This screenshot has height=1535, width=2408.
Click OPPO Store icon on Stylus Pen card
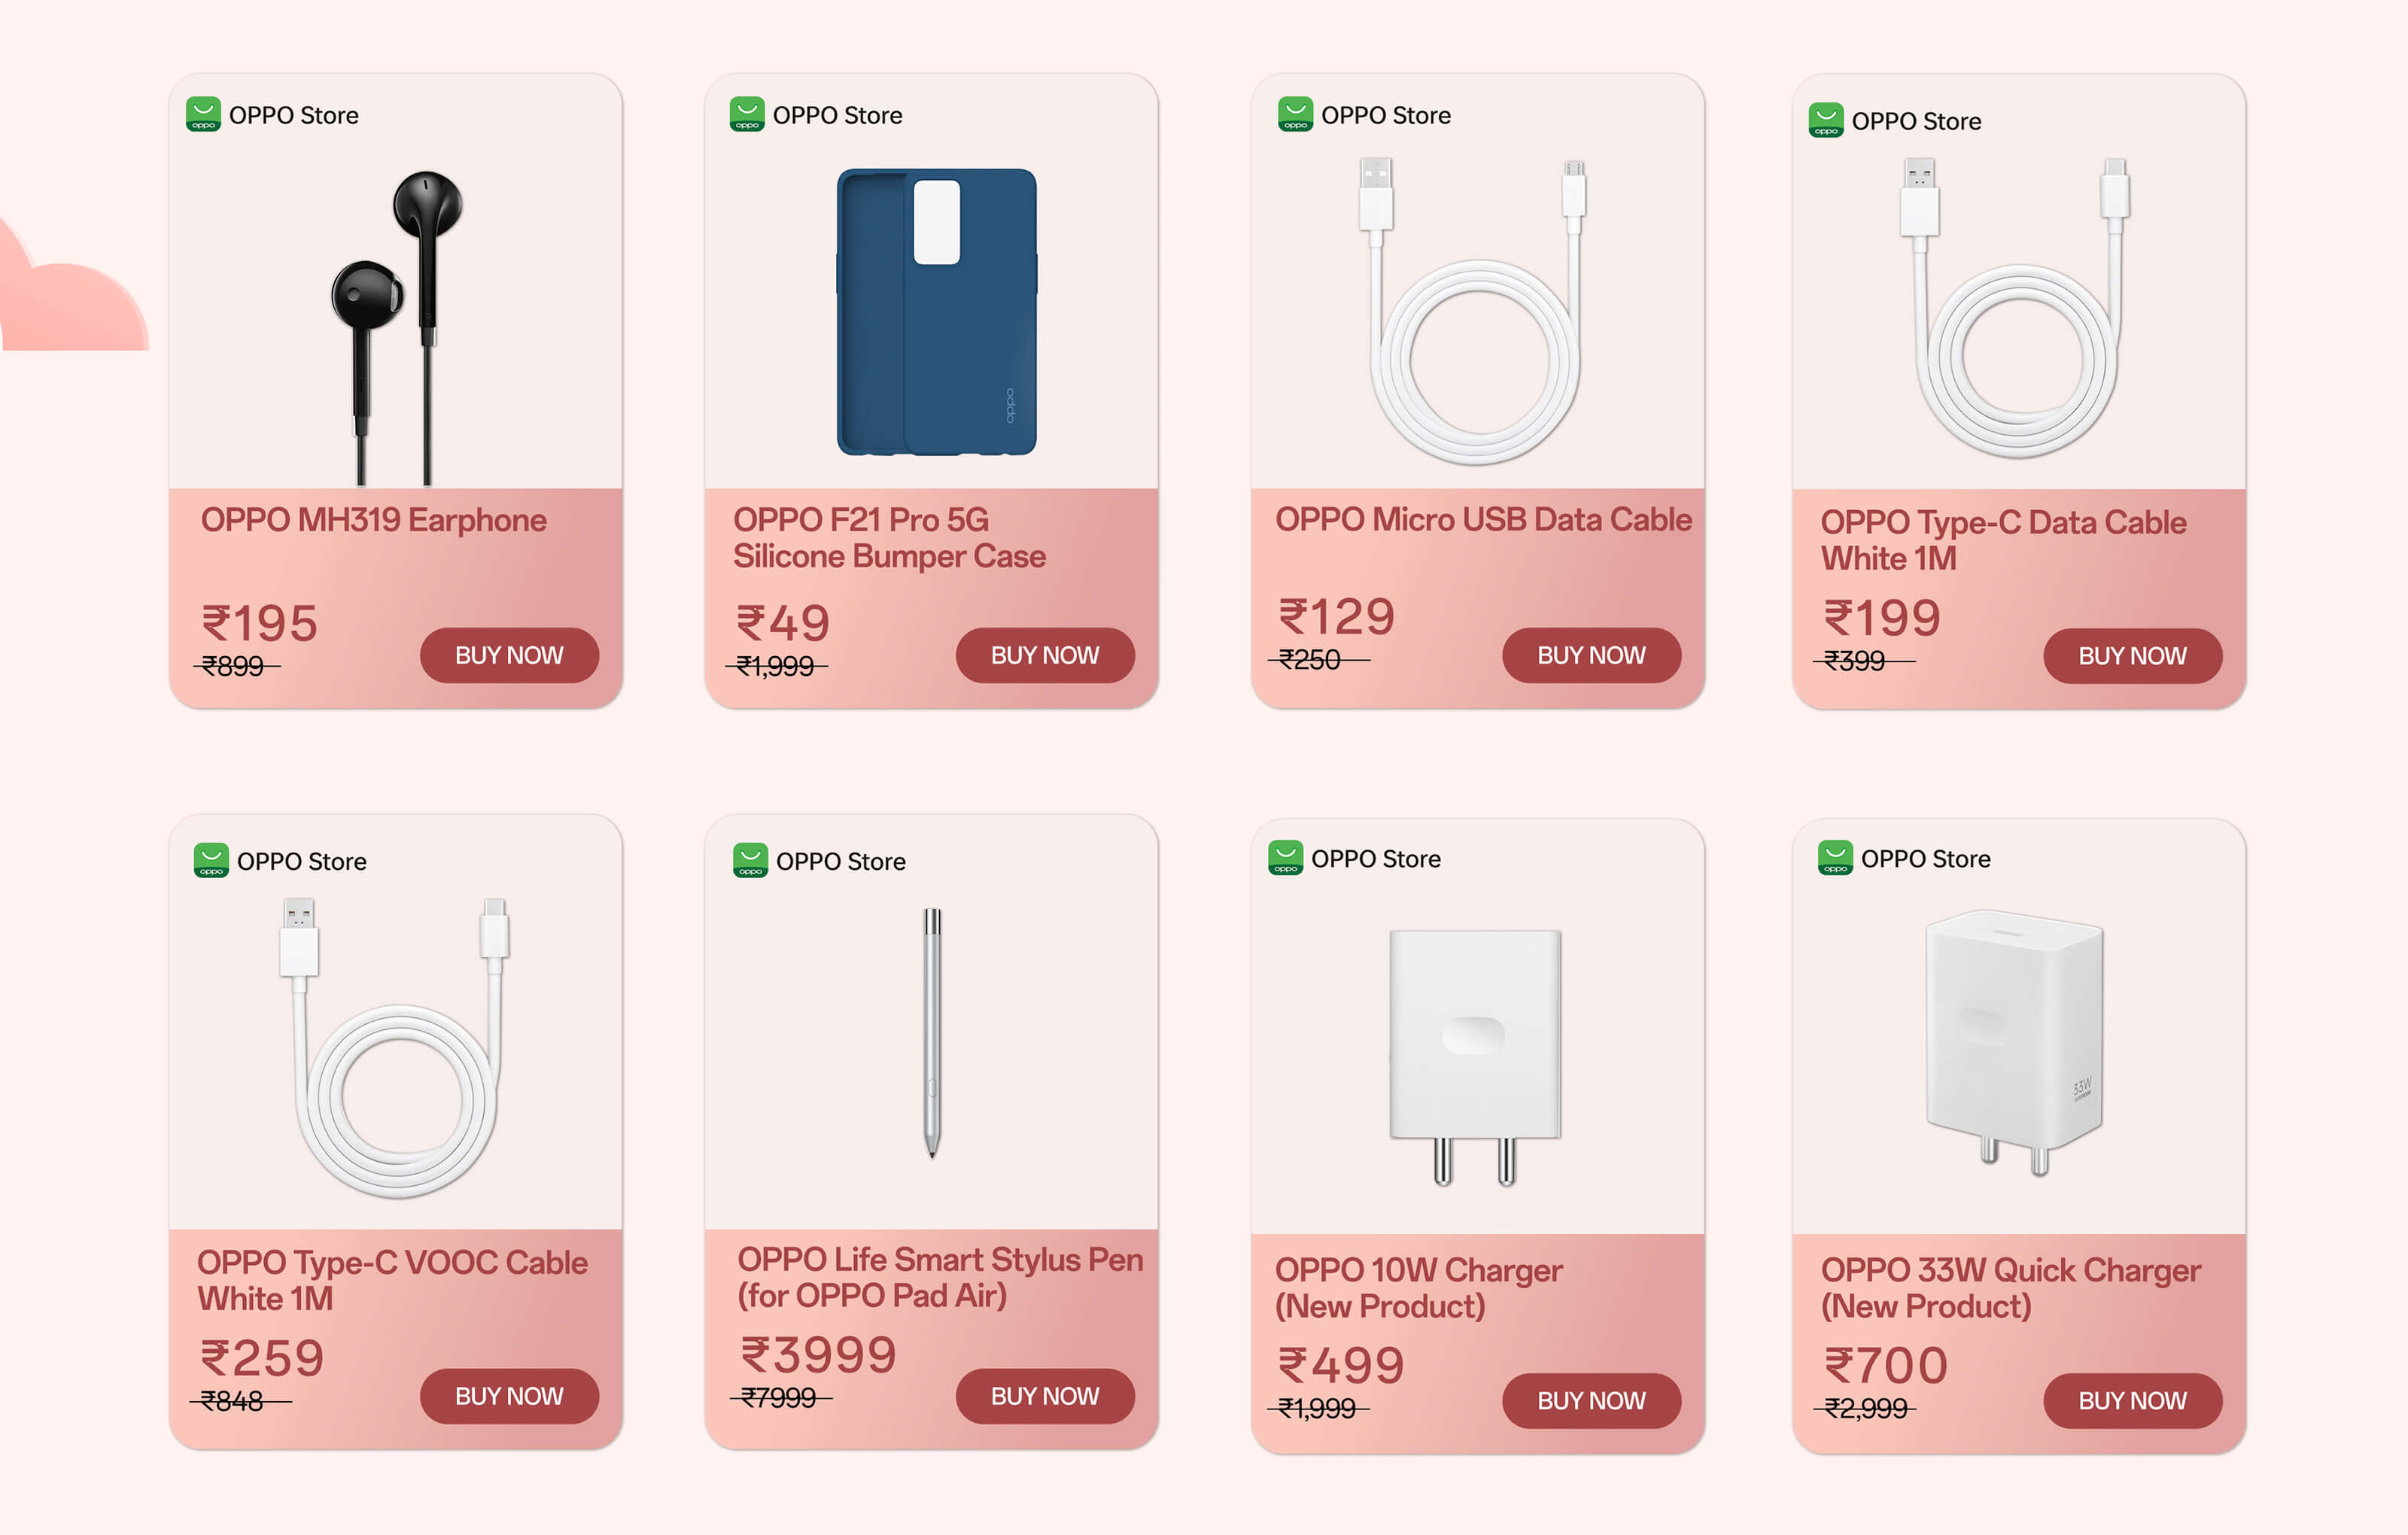[750, 860]
